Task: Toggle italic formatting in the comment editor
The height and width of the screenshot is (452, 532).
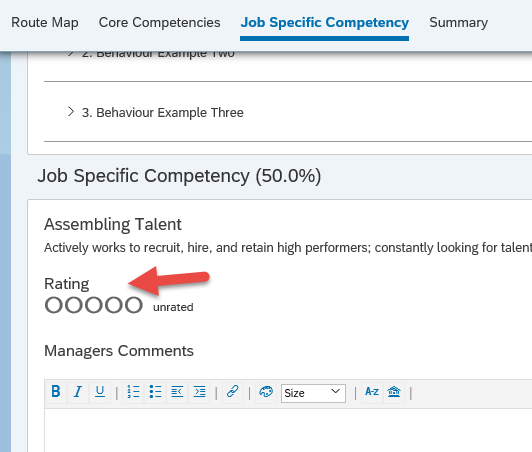Action: [x=78, y=392]
